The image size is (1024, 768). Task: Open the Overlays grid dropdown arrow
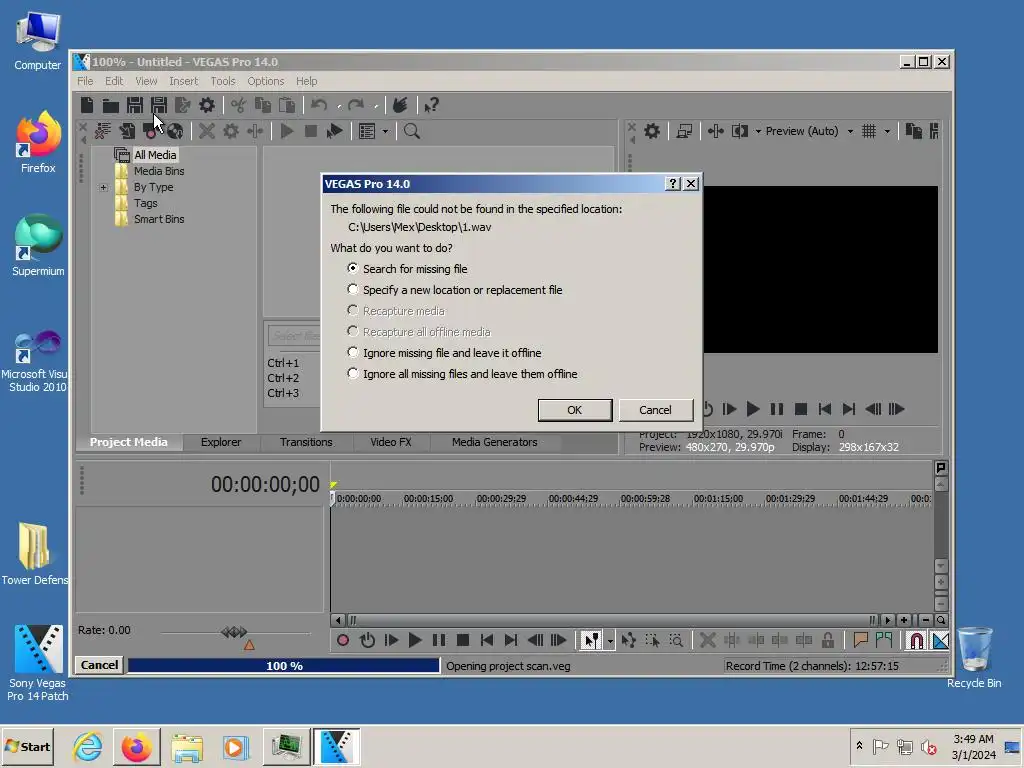coord(887,131)
